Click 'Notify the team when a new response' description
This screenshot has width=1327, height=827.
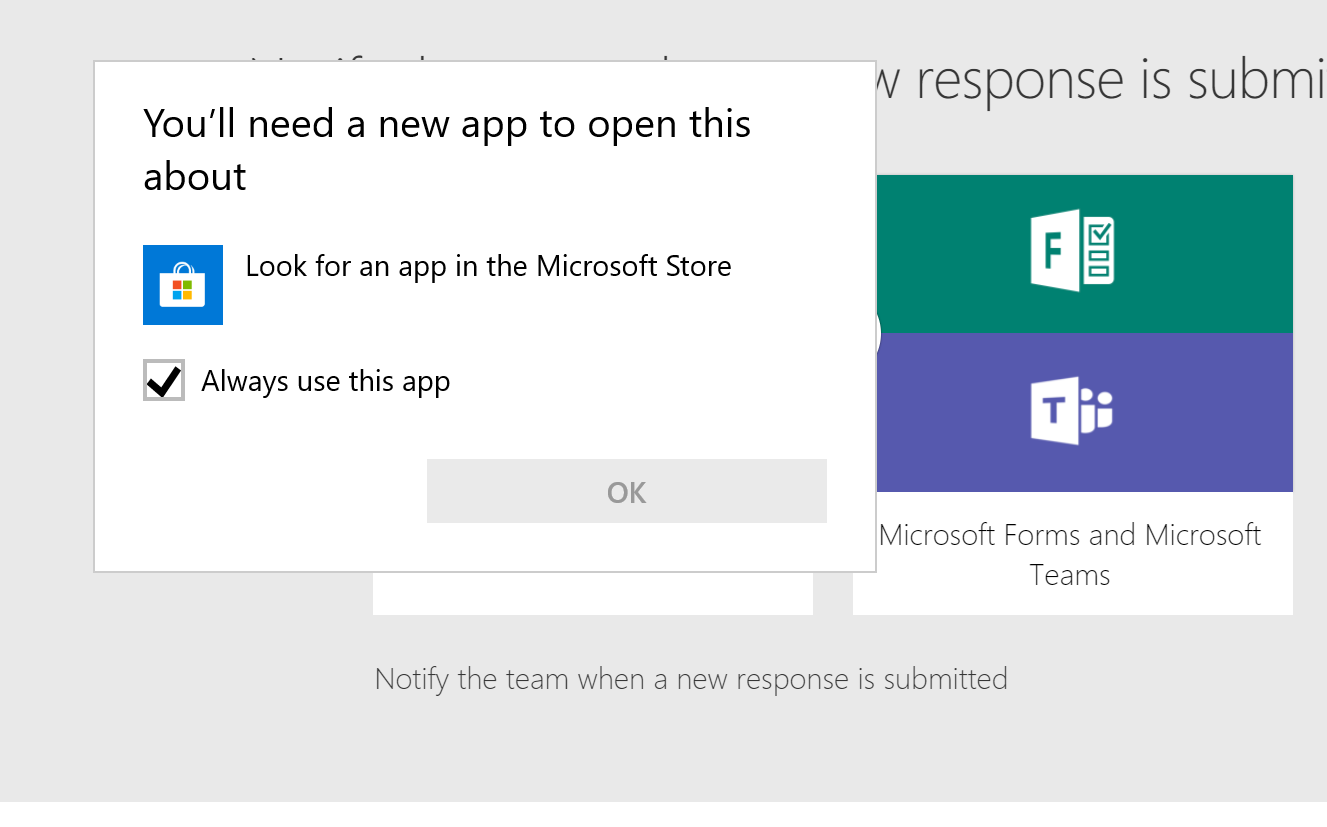coord(690,680)
